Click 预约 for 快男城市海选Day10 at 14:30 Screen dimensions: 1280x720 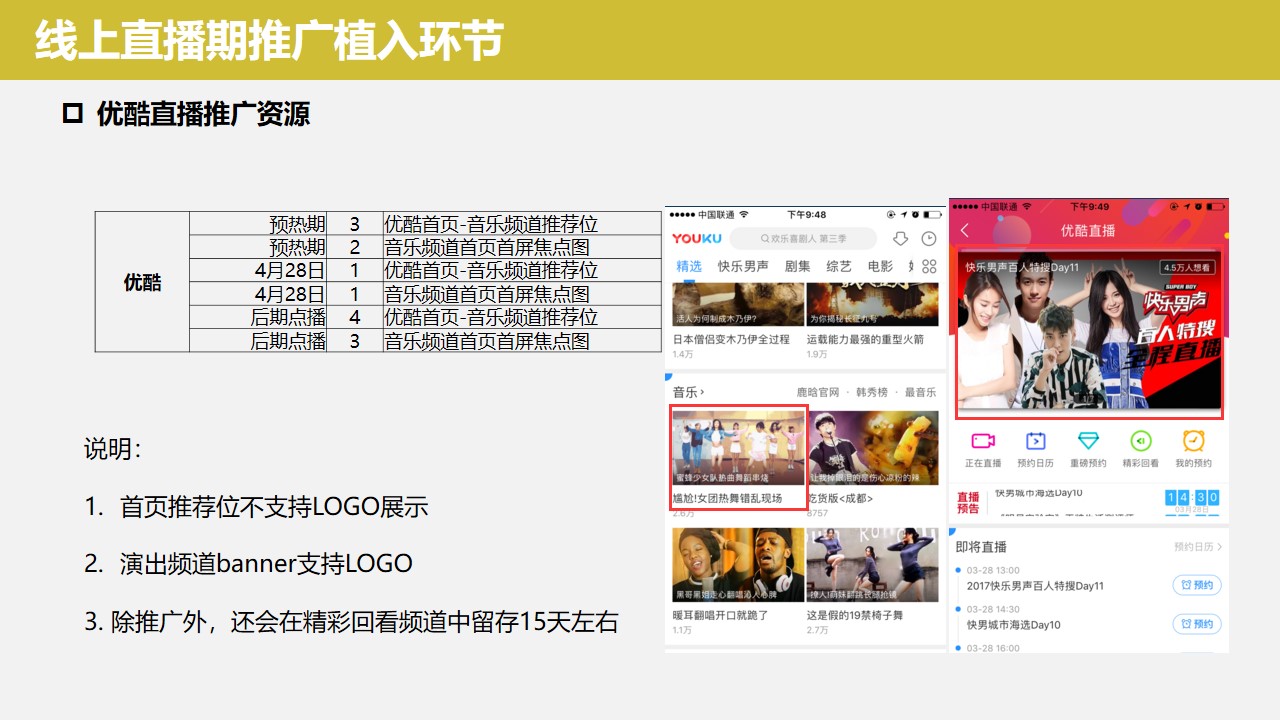[x=1197, y=624]
